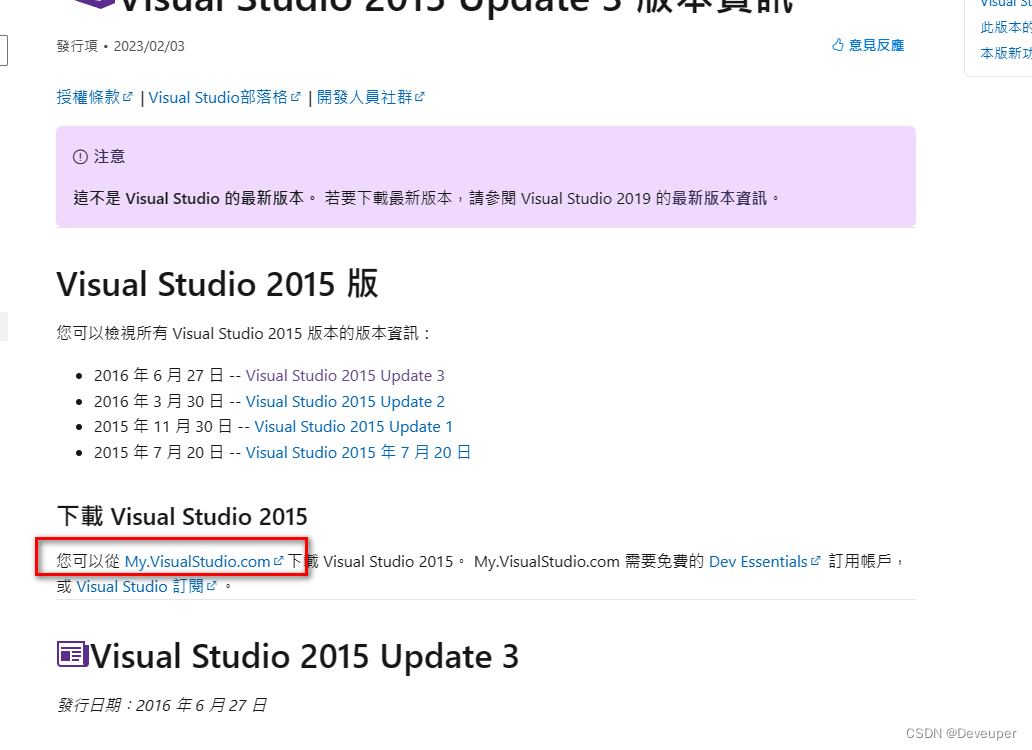Open Visual Studio 2015 Update 2 link

[345, 401]
